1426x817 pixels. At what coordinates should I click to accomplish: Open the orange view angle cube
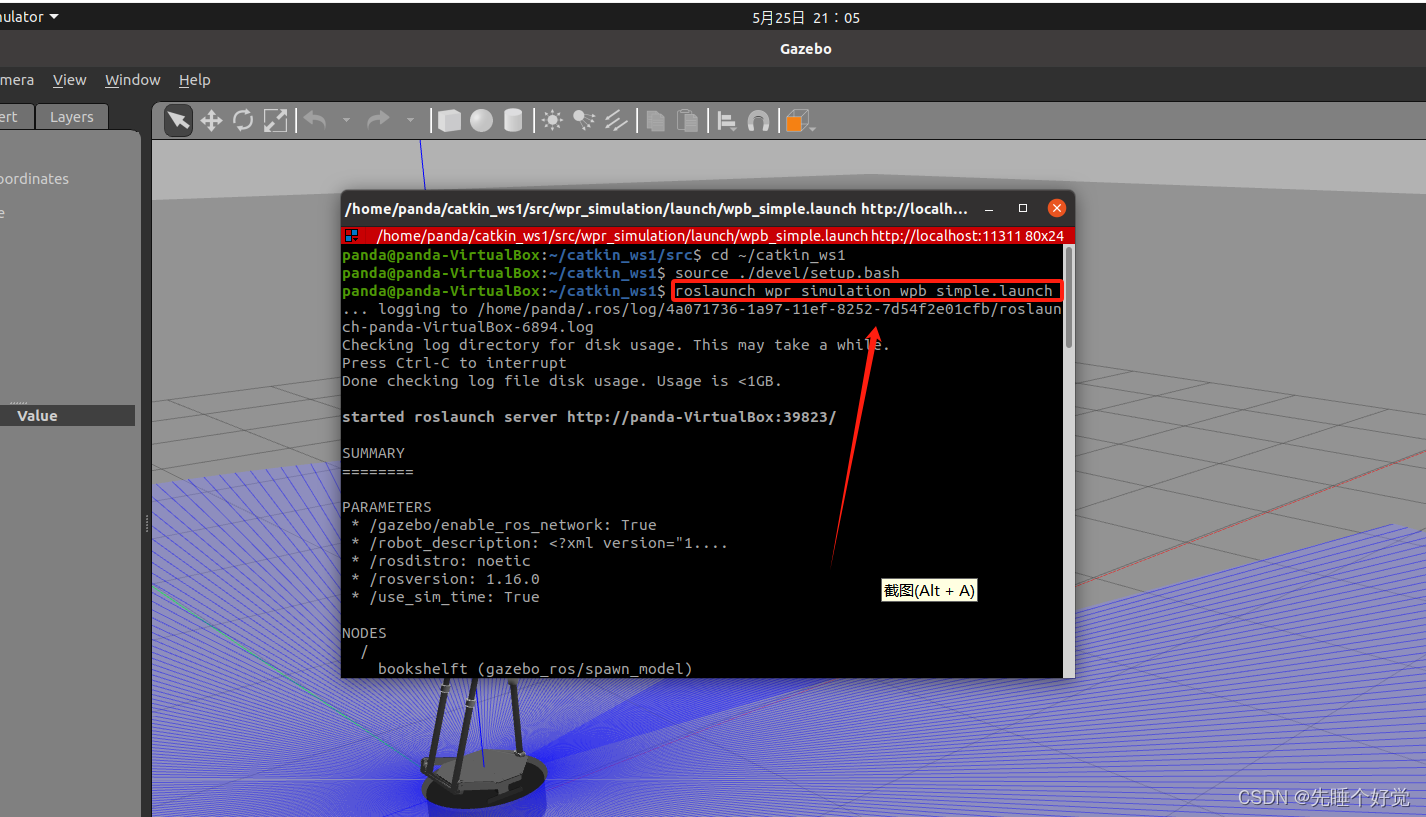pos(799,122)
